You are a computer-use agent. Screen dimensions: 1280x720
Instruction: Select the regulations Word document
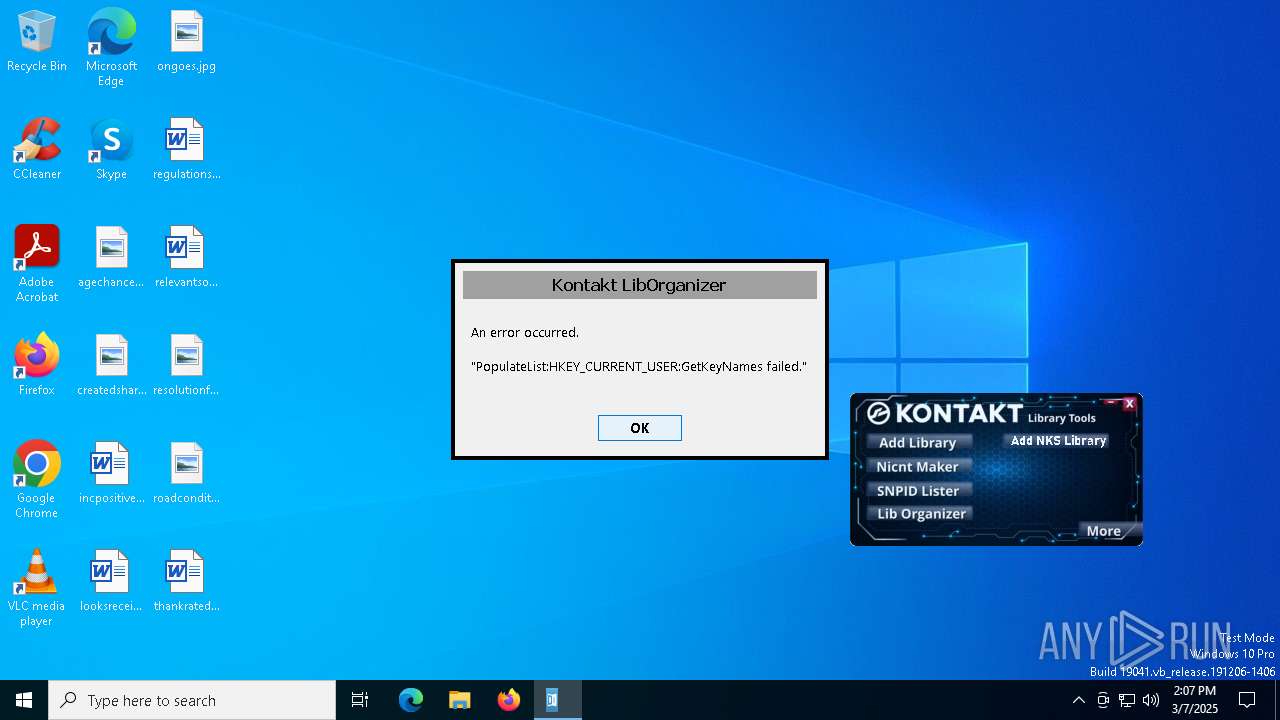click(x=186, y=150)
